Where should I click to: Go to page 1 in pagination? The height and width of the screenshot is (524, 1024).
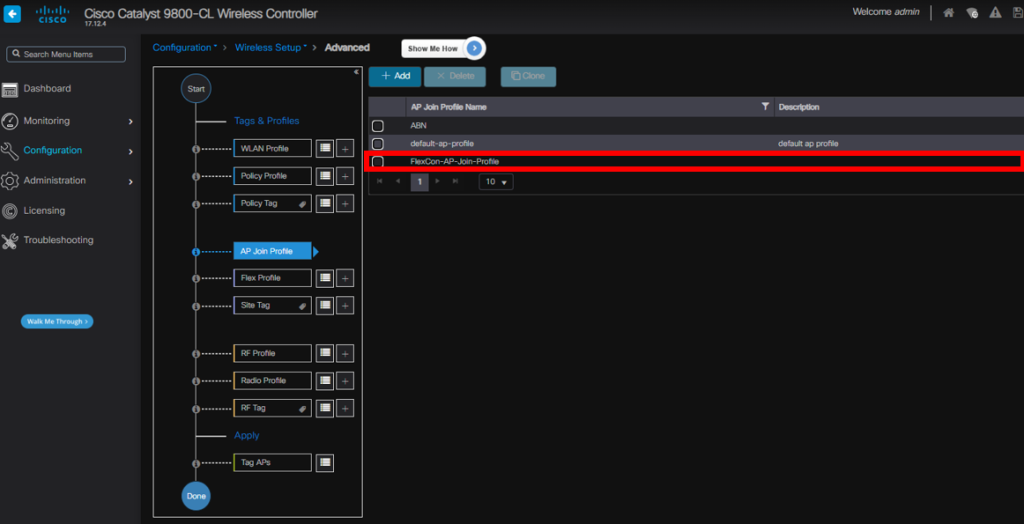[x=419, y=182]
